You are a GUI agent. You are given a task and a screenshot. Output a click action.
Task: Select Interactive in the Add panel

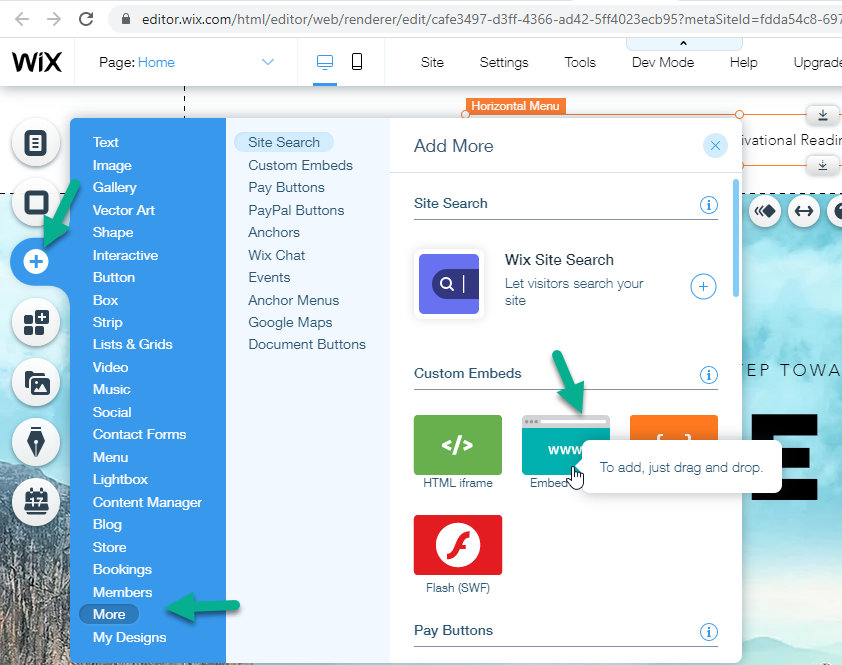(x=125, y=255)
